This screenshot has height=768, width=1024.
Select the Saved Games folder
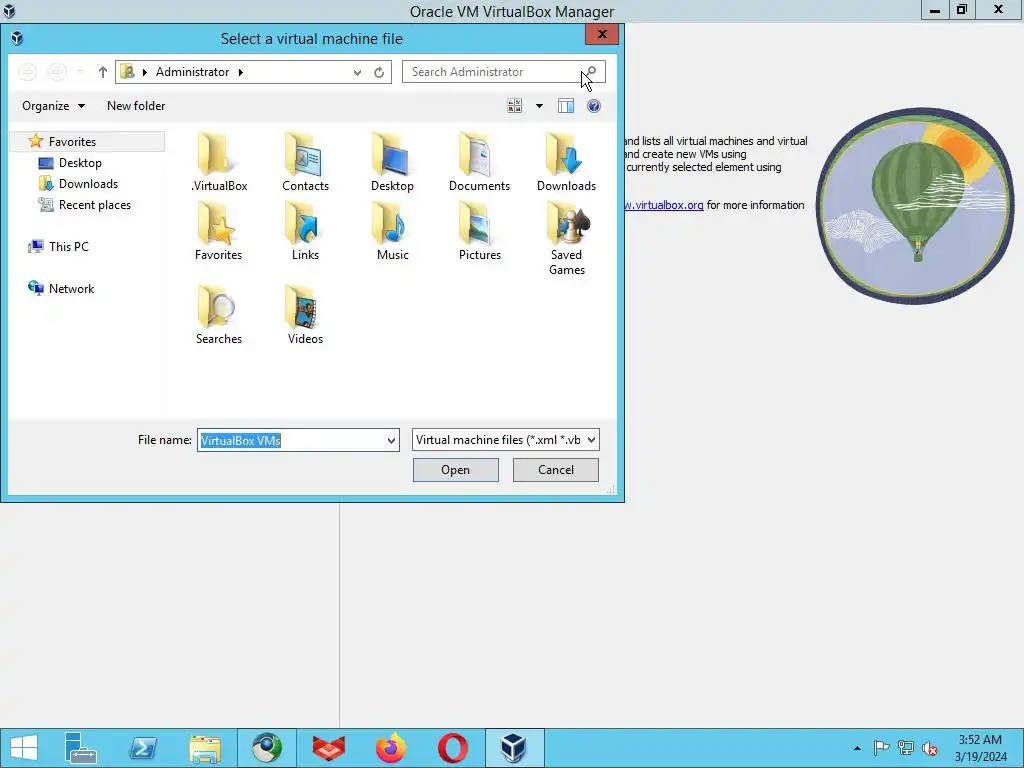566,238
